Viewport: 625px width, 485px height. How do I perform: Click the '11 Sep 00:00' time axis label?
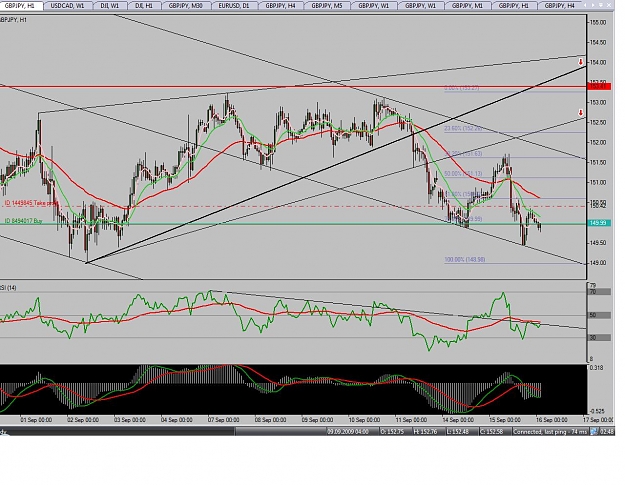(x=411, y=420)
